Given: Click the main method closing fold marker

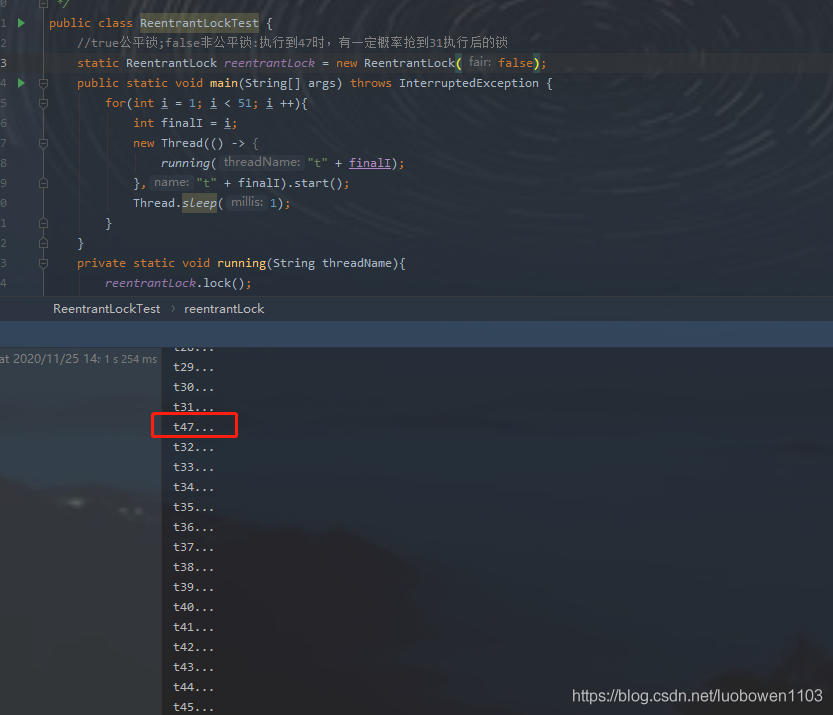Looking at the screenshot, I should point(44,243).
